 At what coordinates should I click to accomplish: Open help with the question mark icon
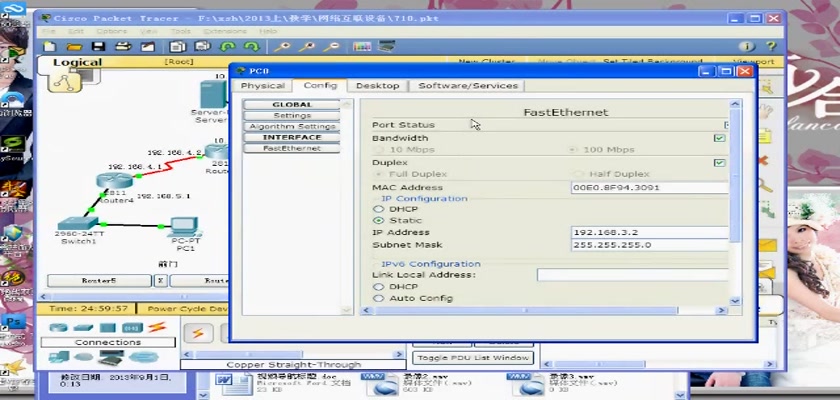770,47
